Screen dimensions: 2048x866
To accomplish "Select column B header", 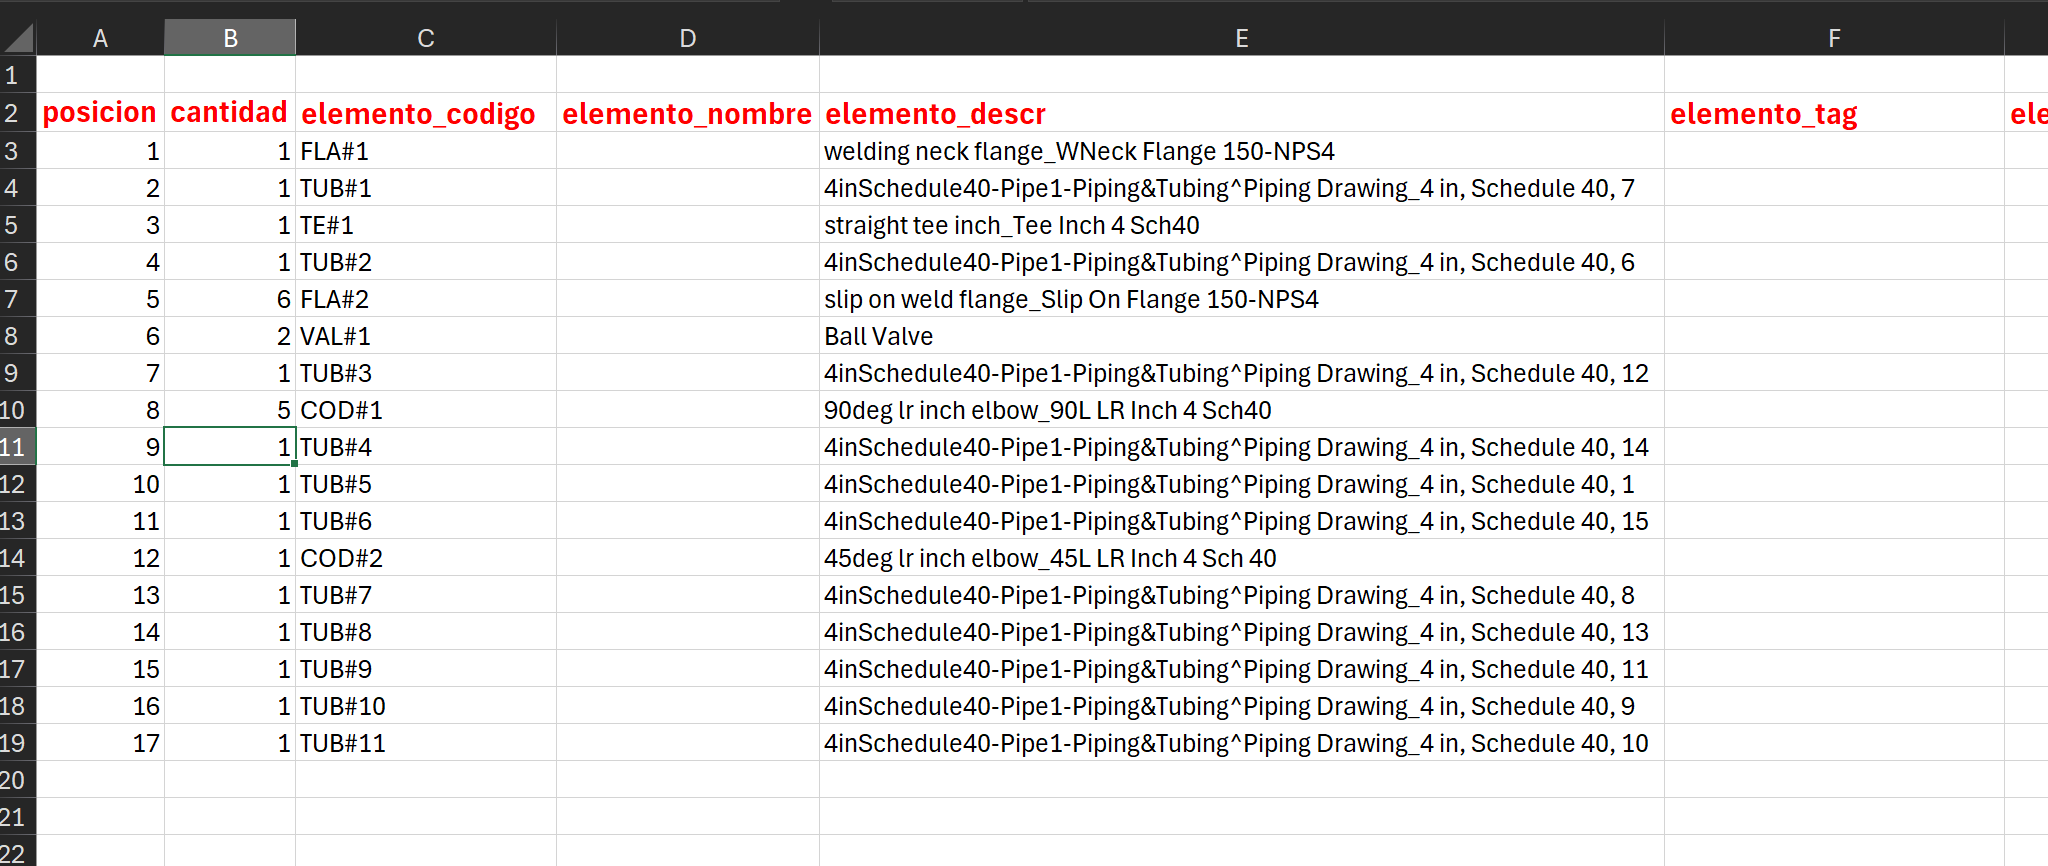I will 230,38.
